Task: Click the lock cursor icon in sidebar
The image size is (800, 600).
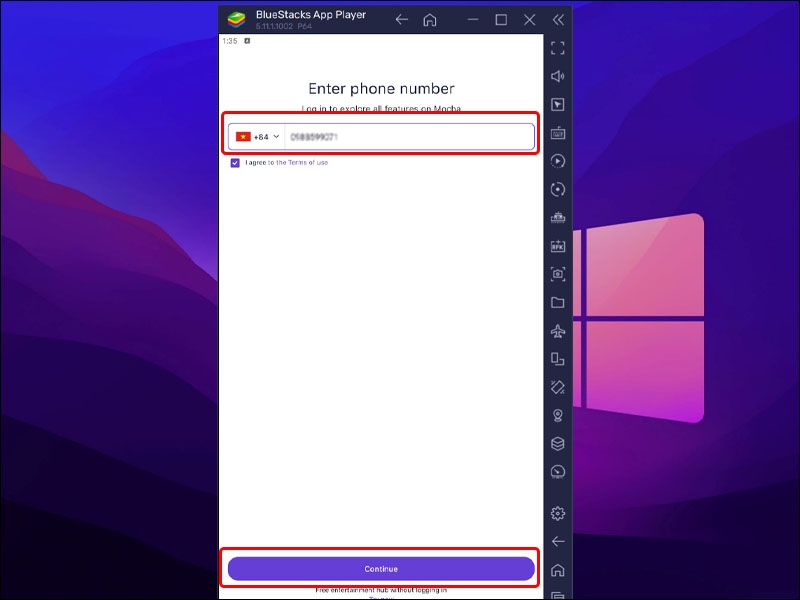Action: pos(558,105)
